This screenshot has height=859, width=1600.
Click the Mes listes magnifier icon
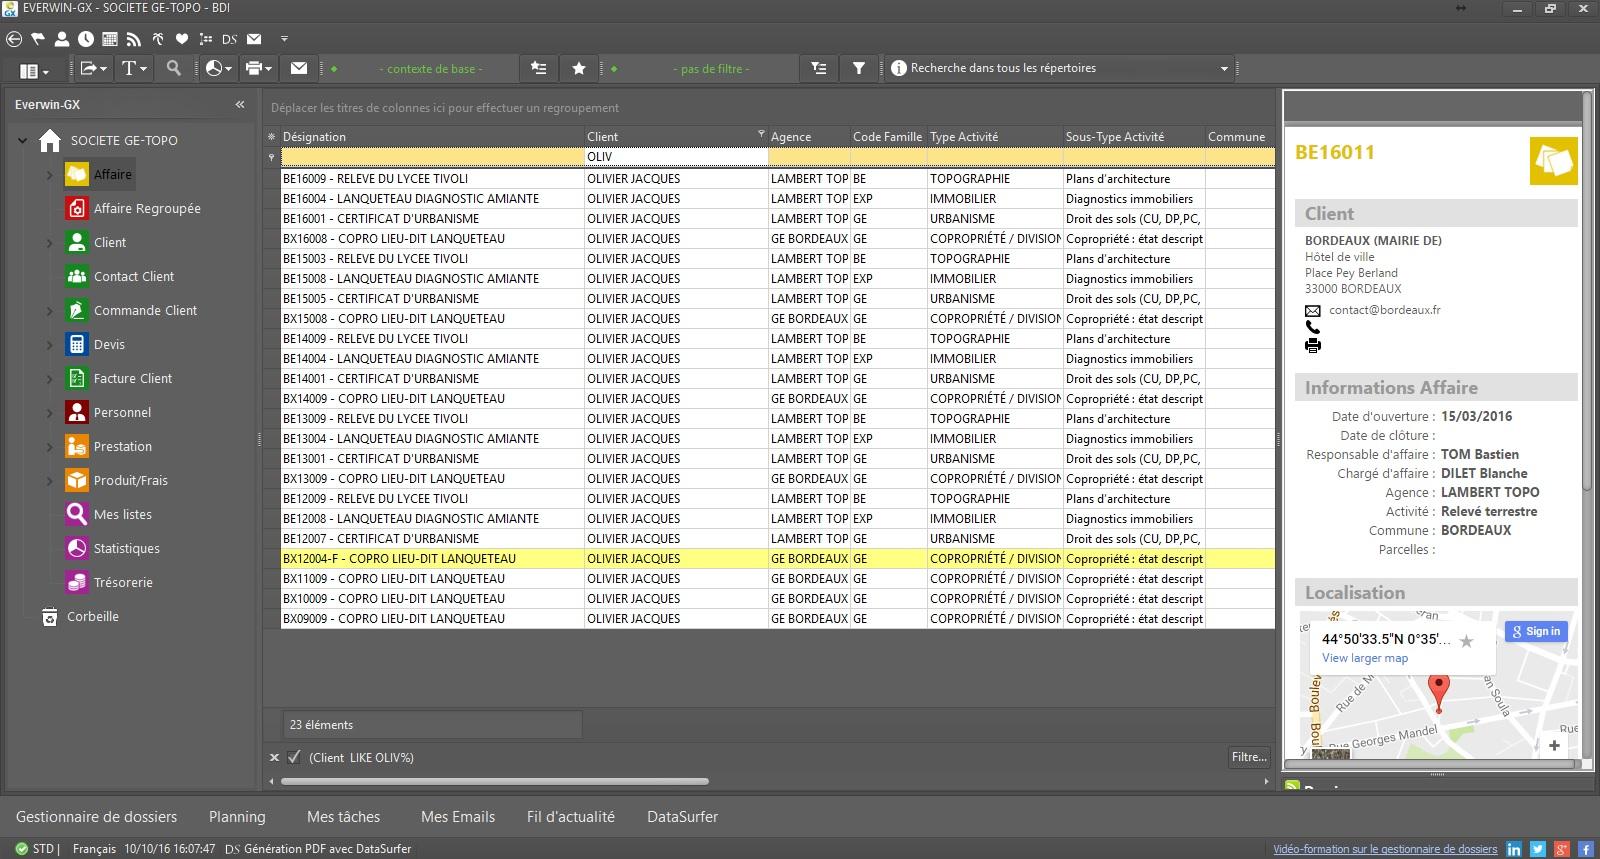point(77,514)
